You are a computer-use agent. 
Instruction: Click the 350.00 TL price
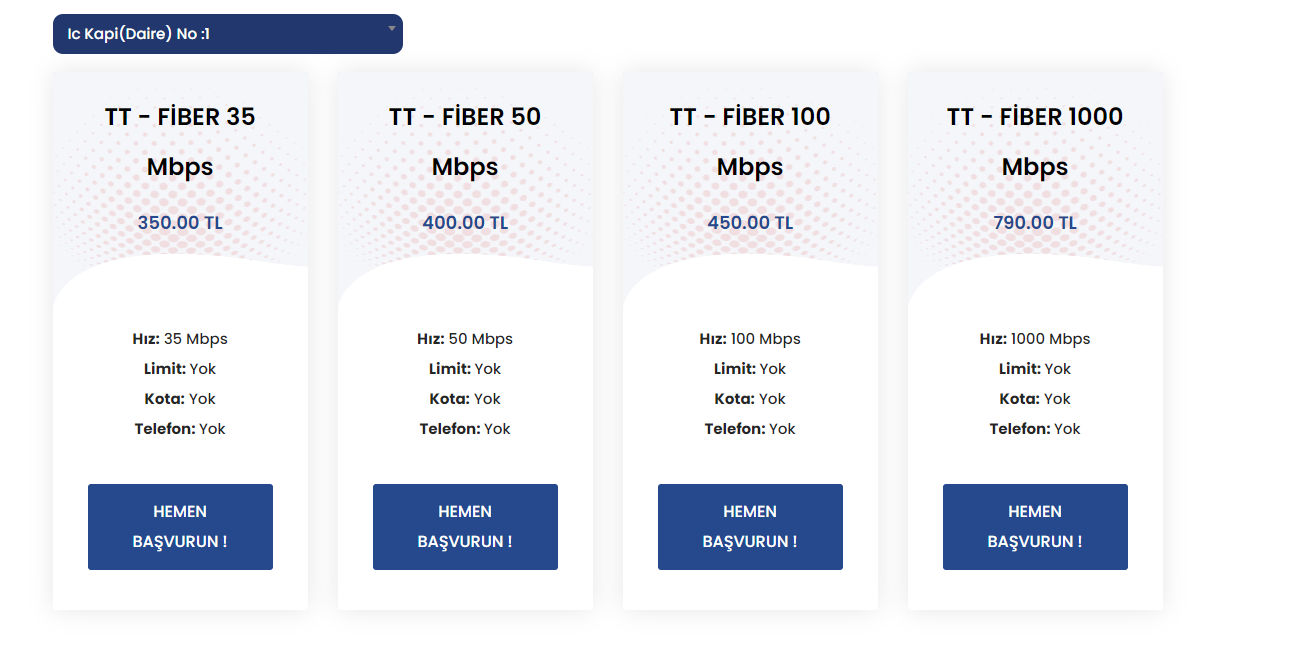tap(180, 222)
